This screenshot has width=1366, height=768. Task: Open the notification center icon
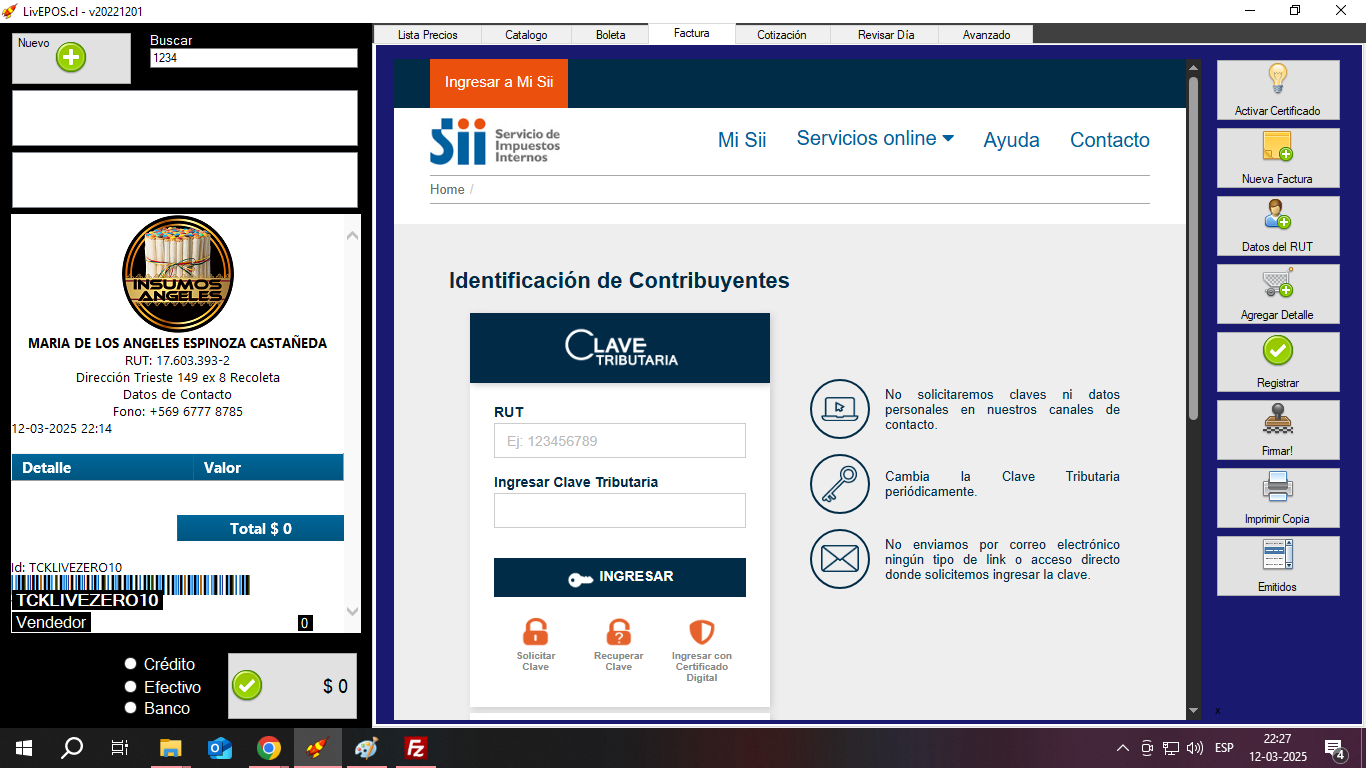[x=1334, y=748]
